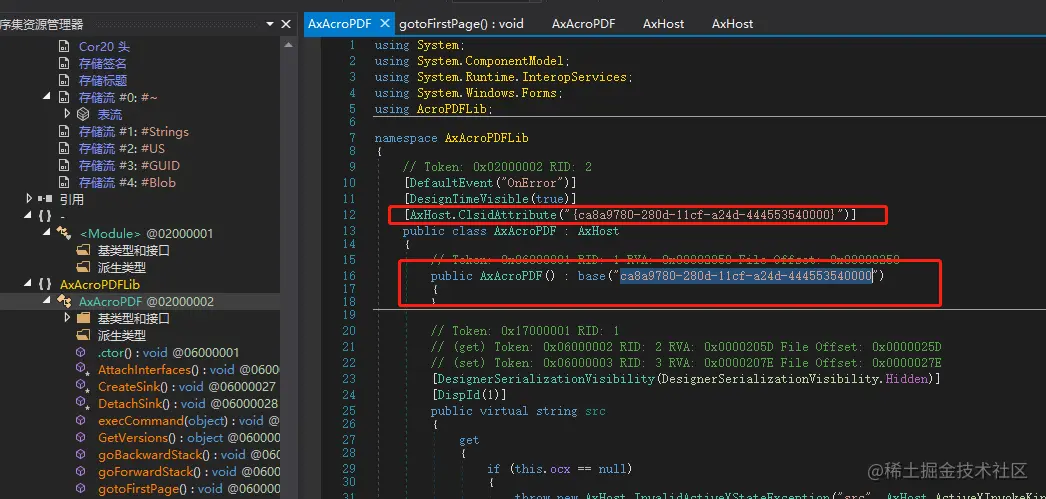Click the AxAcroPDFLib namespace braces icon
The height and width of the screenshot is (499, 1046).
click(x=45, y=284)
